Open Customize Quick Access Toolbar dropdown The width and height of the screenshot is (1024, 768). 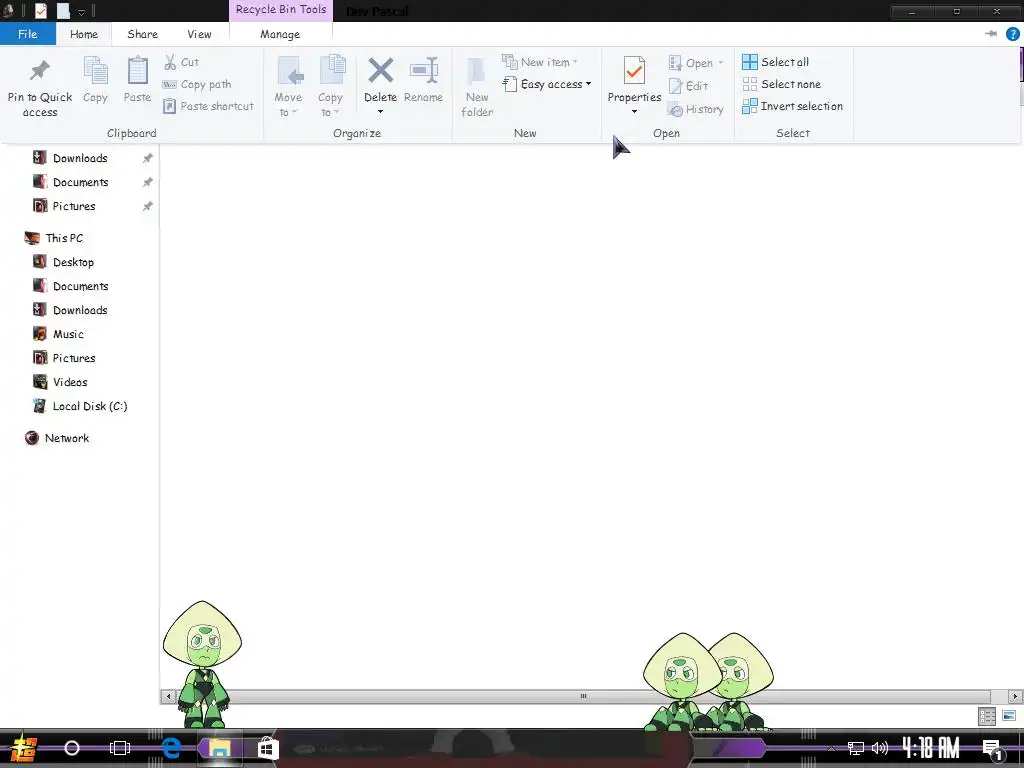point(82,12)
